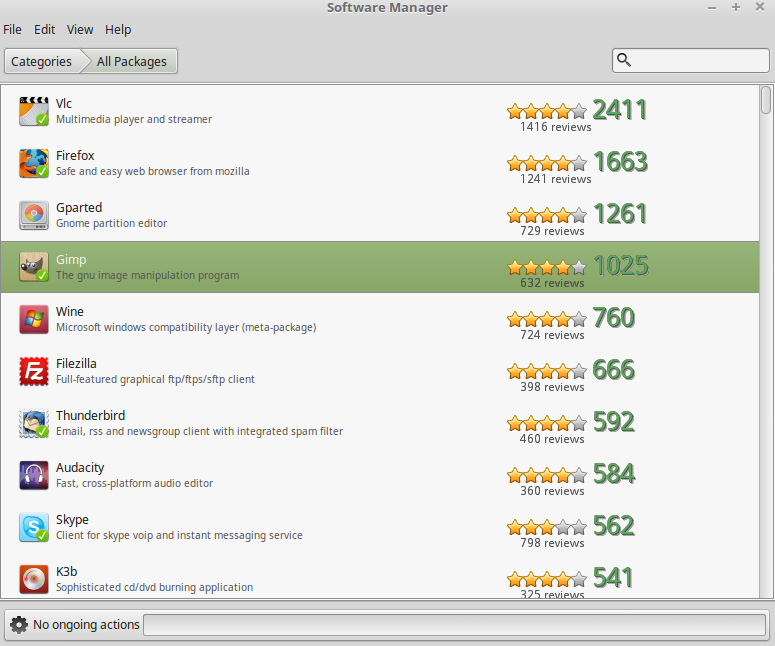Click the star rating for Thunderbird
775x646 pixels.
pyautogui.click(x=547, y=423)
